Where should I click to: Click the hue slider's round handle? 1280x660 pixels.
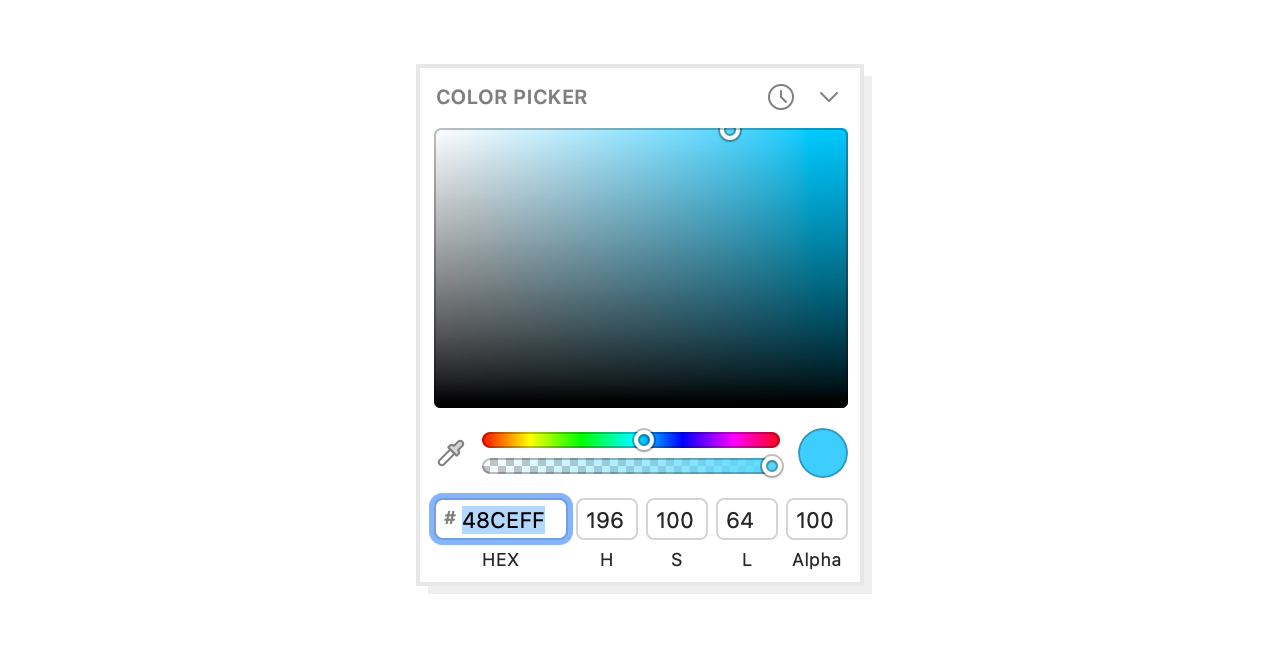(x=644, y=440)
